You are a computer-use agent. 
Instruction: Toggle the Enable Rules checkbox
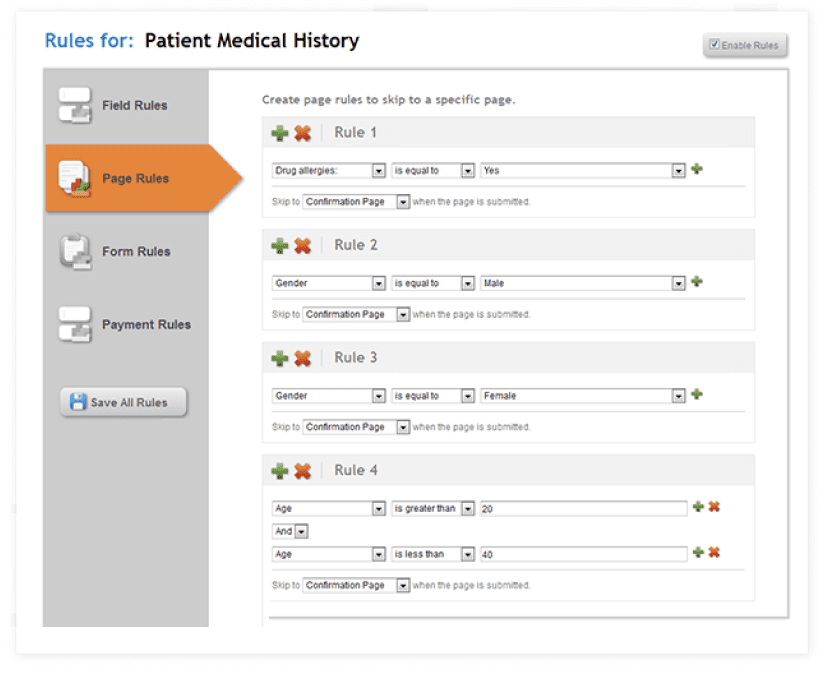(714, 44)
